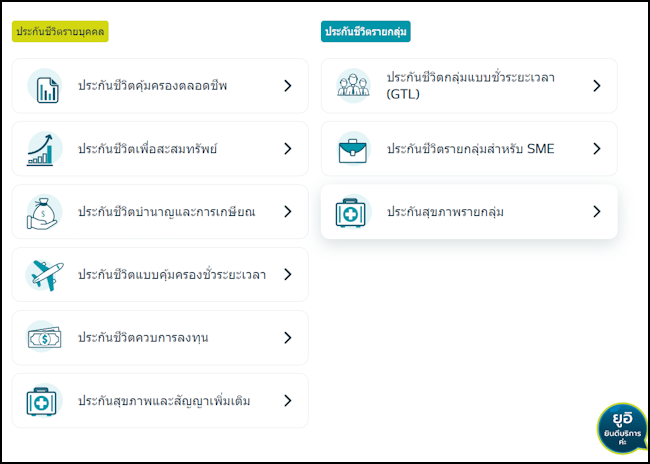Select the ประกันชีวิตรายบุคคล category tab
650x464 pixels.
click(60, 32)
